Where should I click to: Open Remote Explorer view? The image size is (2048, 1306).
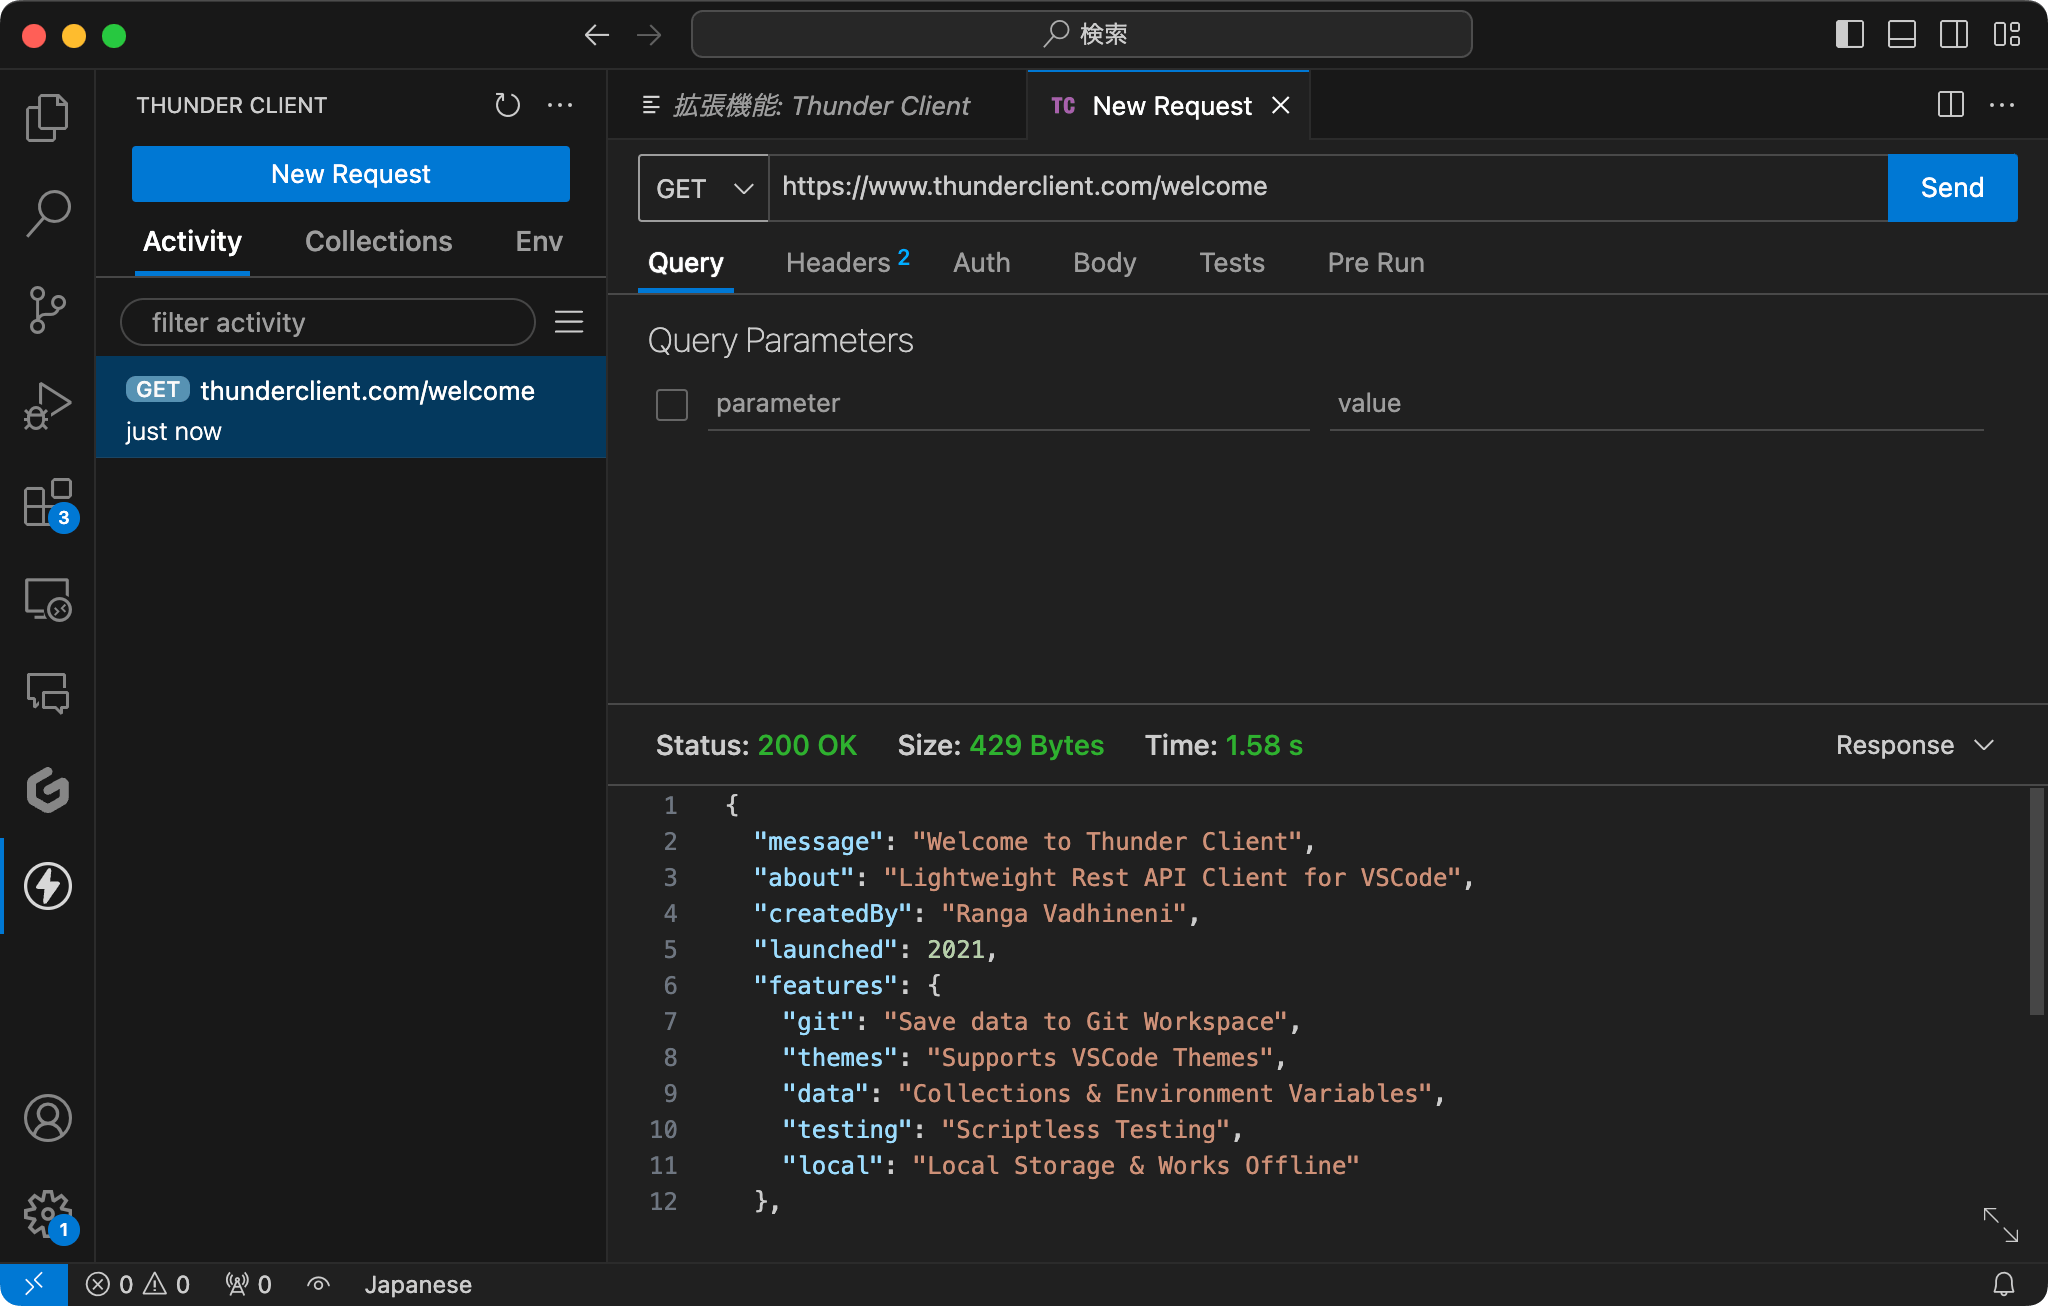[47, 599]
